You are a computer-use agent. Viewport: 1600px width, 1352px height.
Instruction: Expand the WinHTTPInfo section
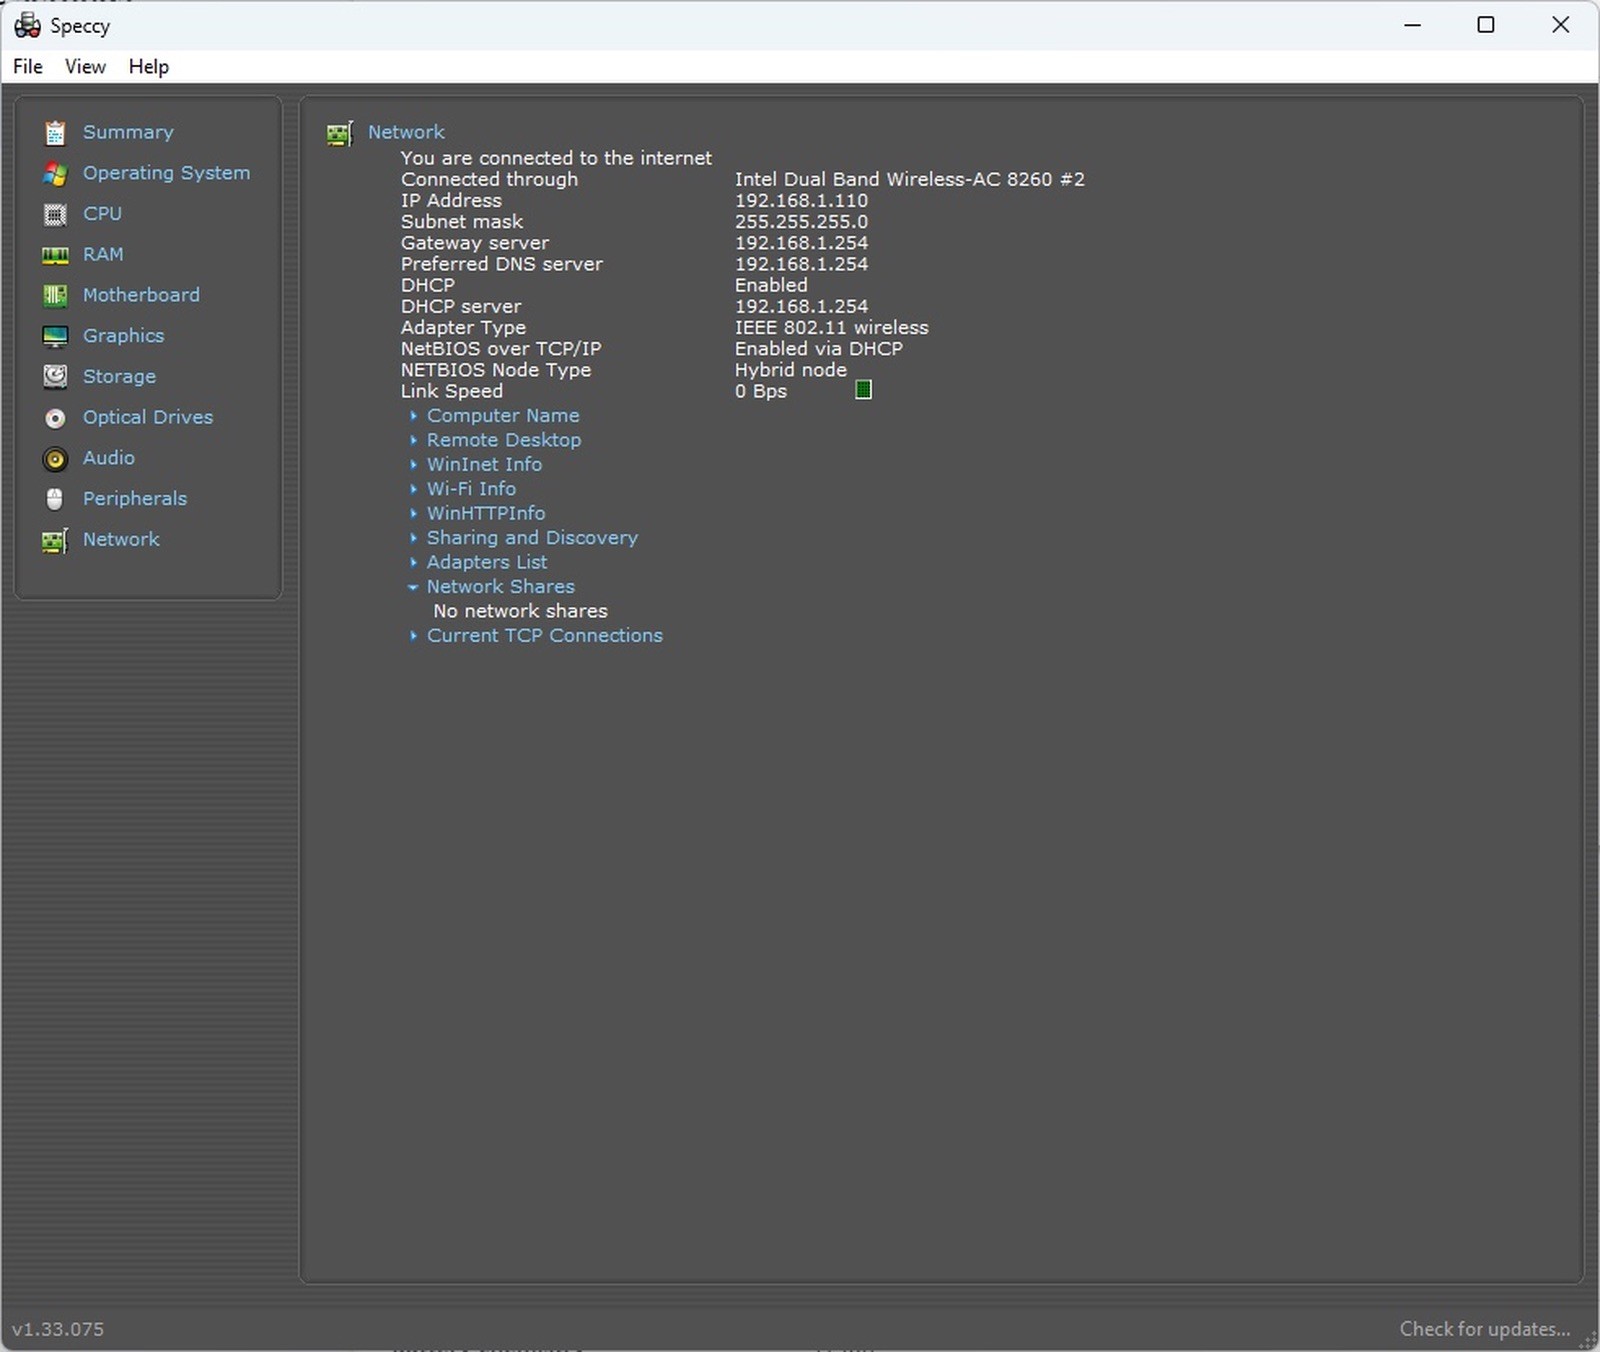(413, 513)
